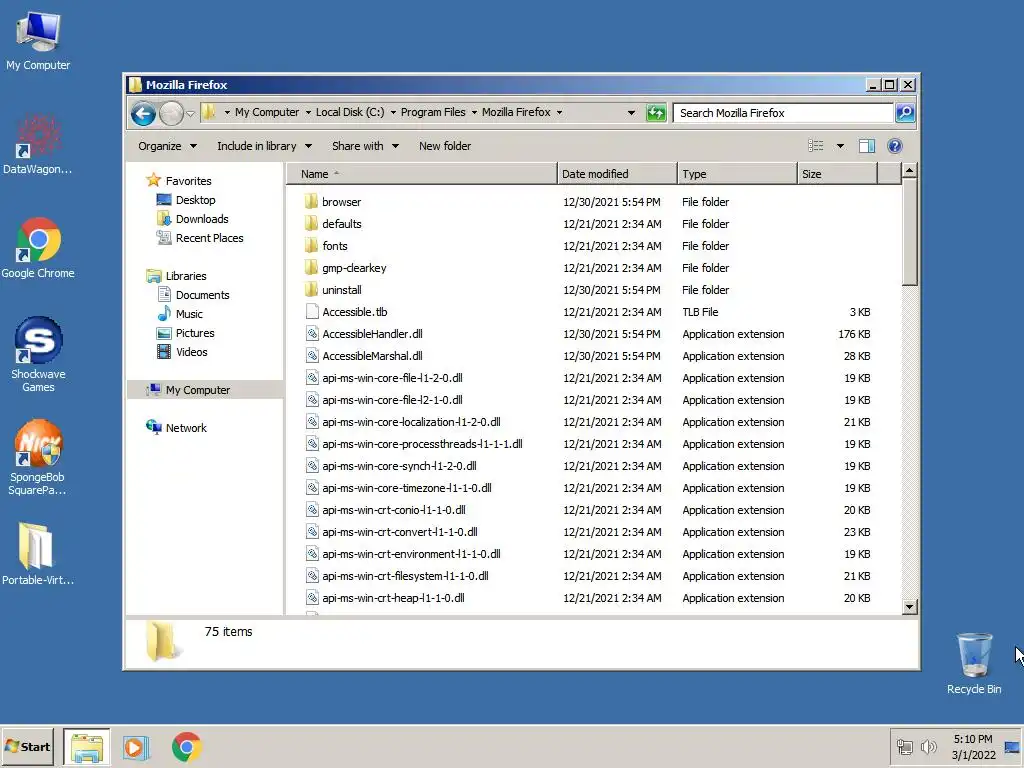
Task: Click the Search Mozilla Firefox field
Action: pyautogui.click(x=783, y=113)
